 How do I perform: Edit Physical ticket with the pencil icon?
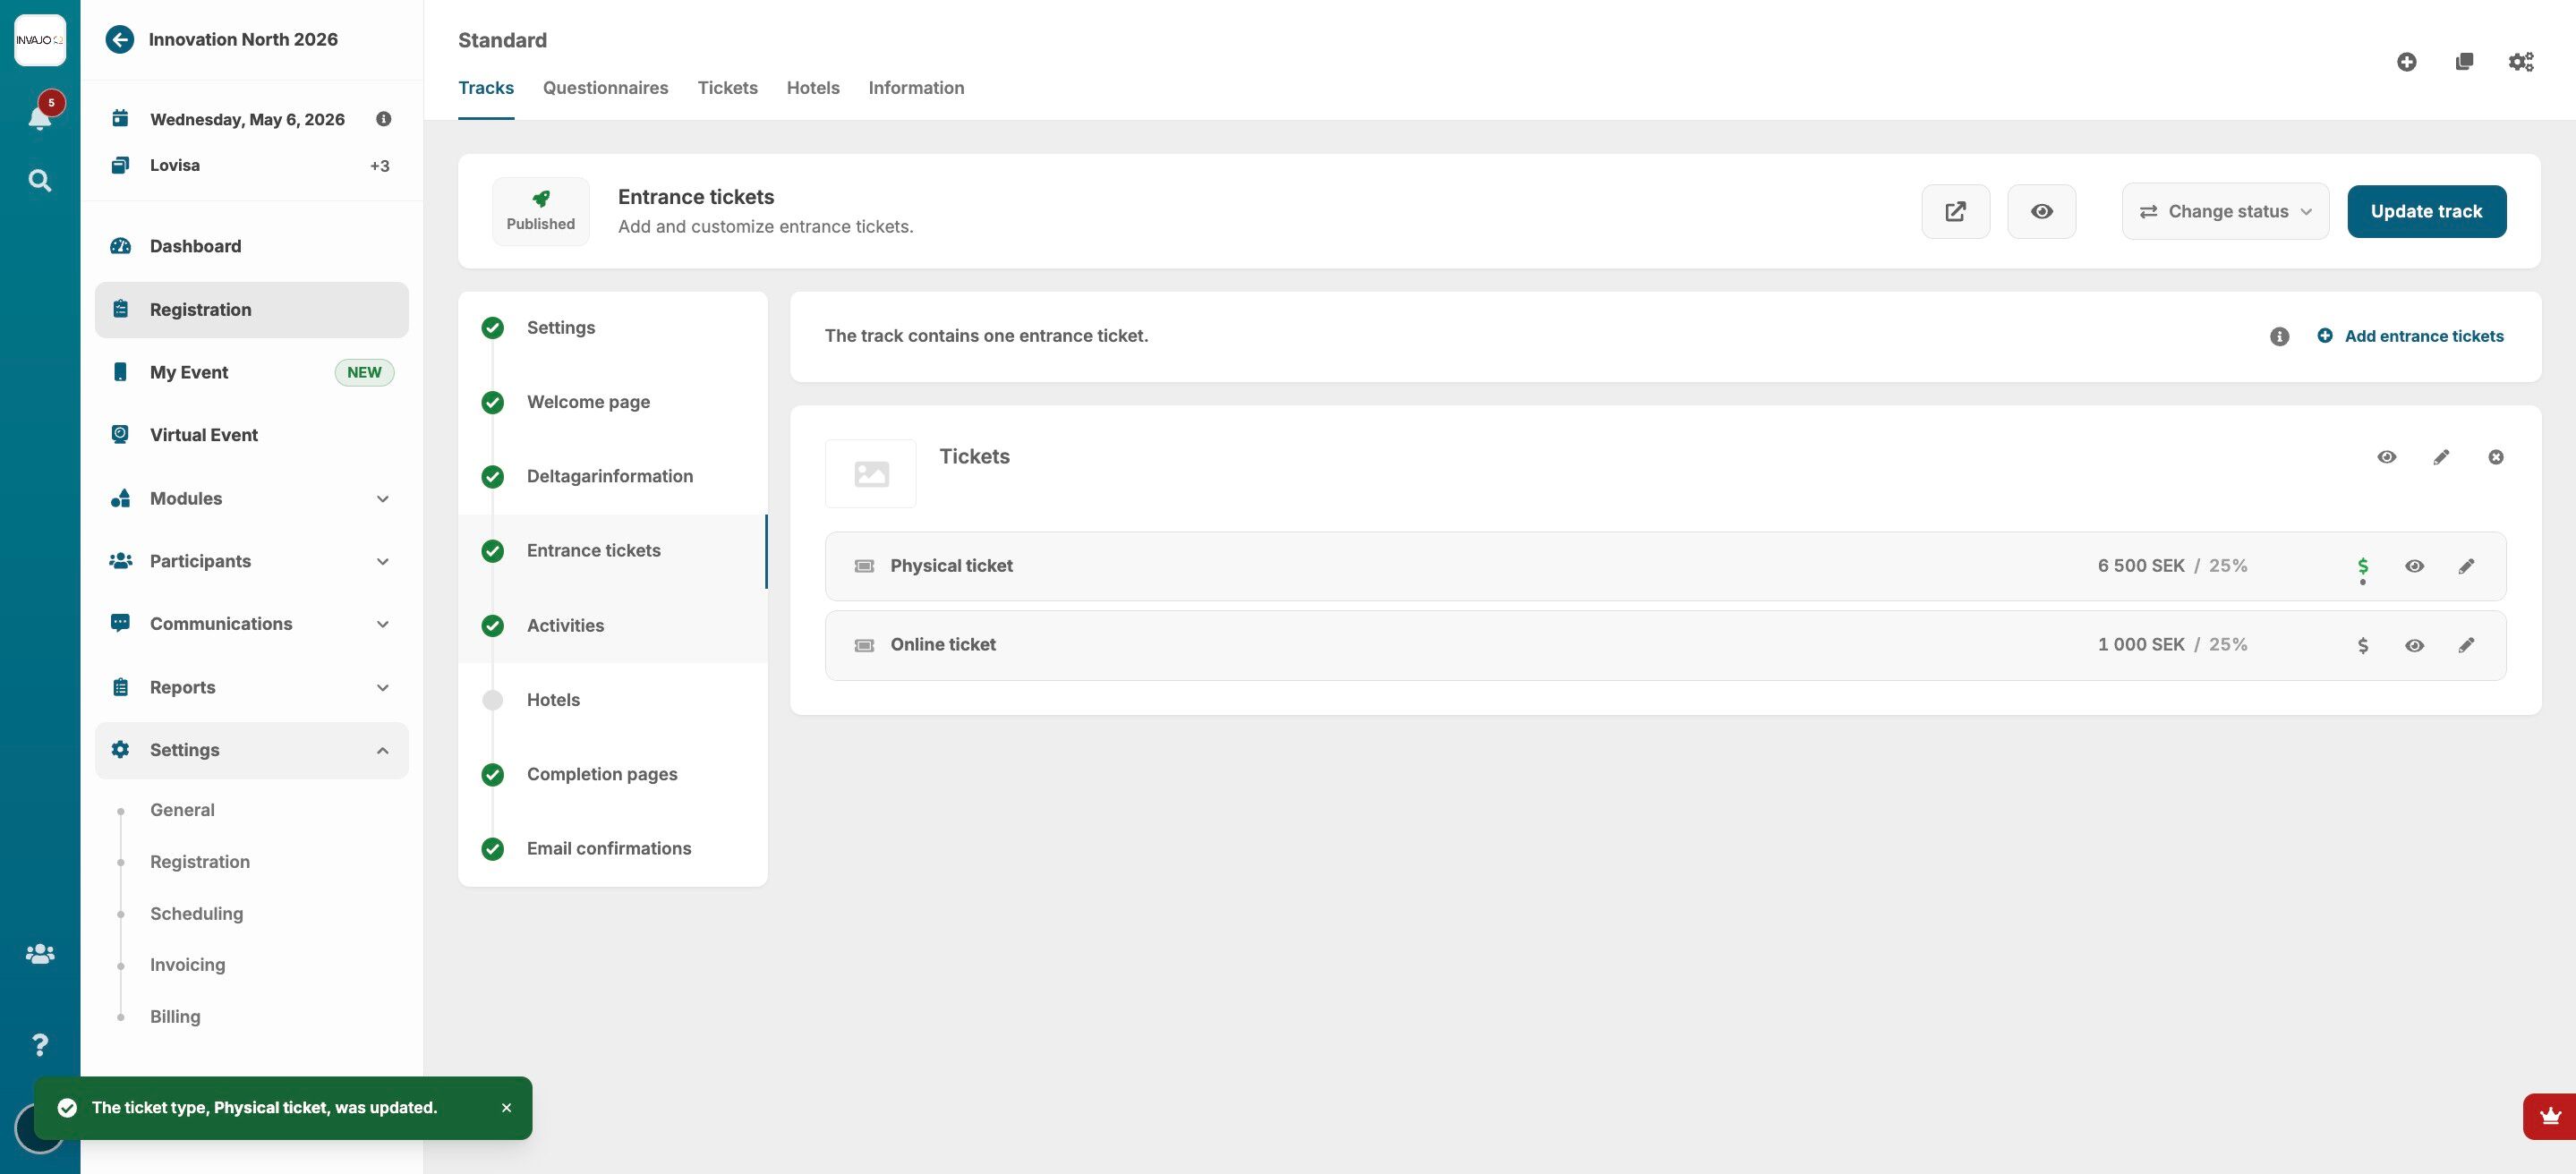[x=2466, y=566]
